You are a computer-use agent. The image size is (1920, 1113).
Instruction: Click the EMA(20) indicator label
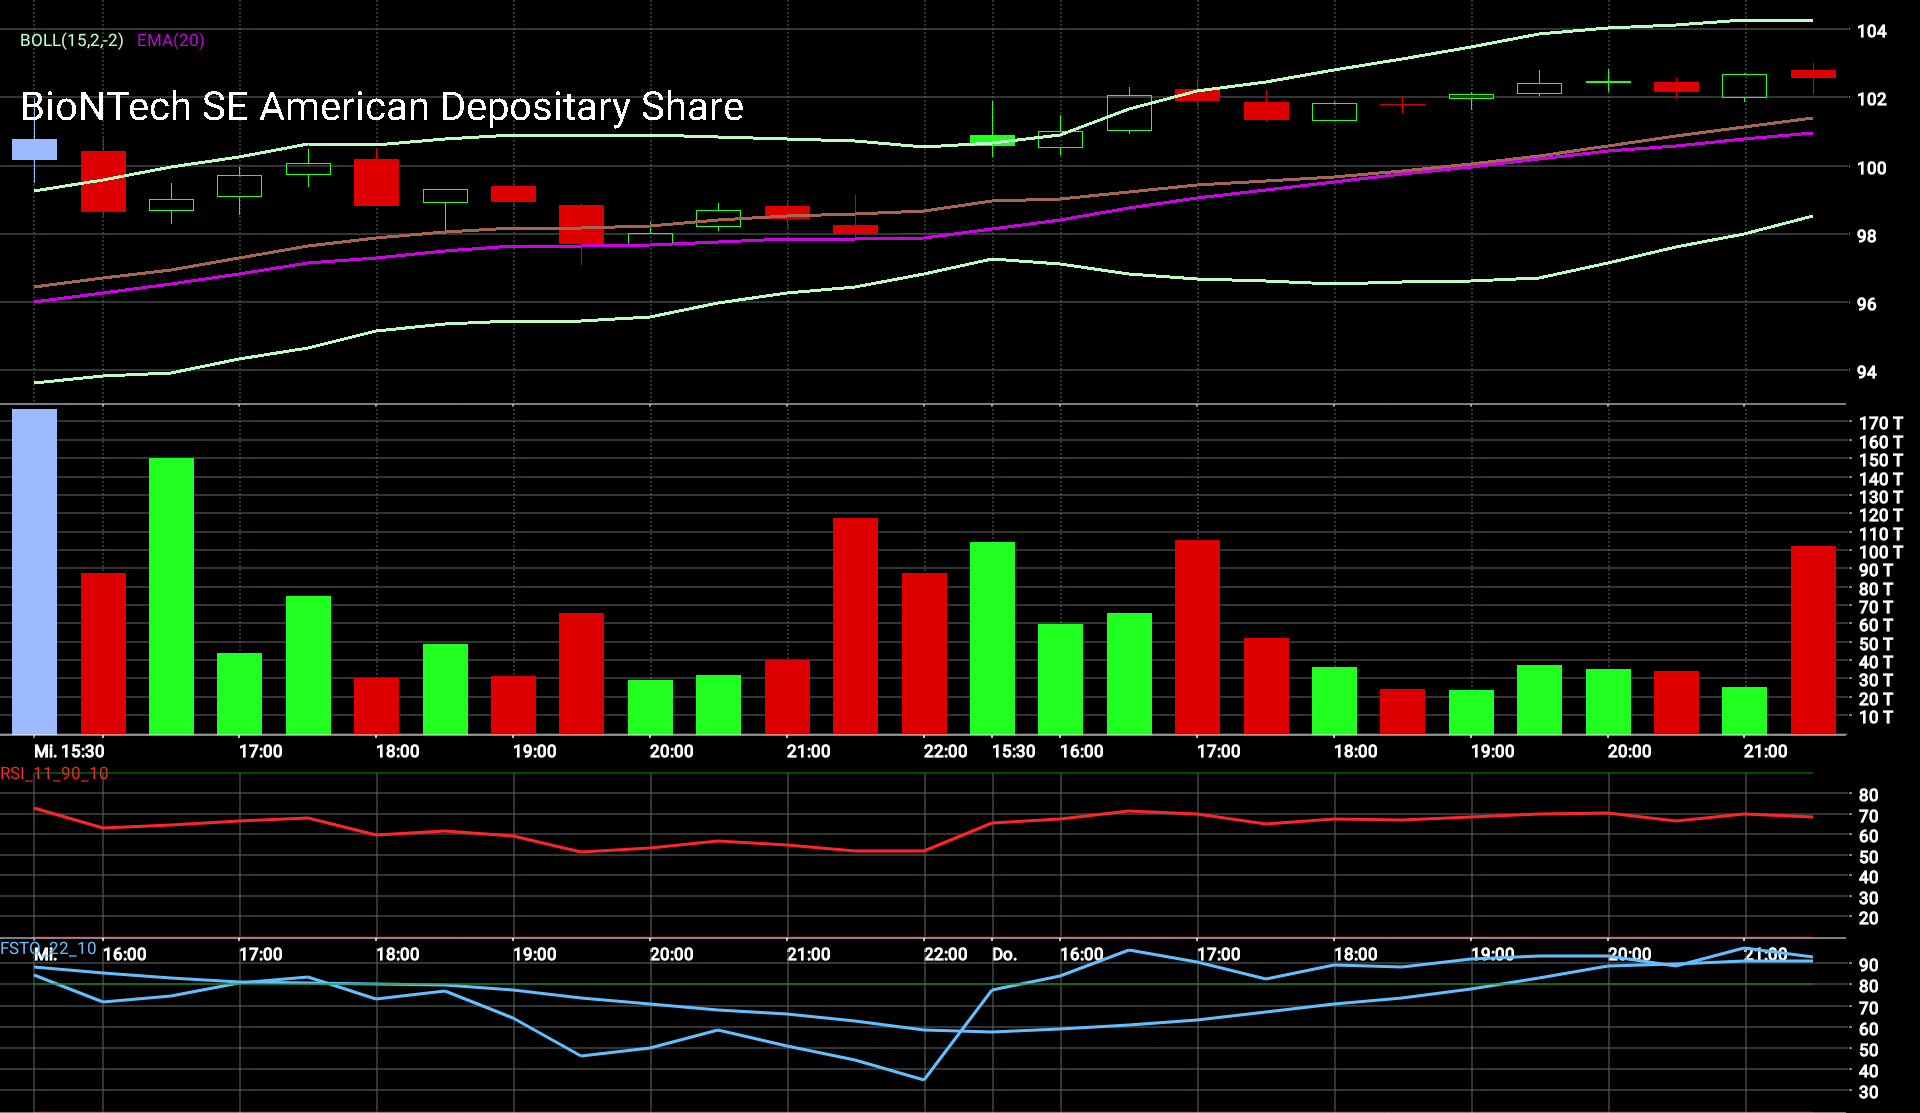pyautogui.click(x=171, y=40)
